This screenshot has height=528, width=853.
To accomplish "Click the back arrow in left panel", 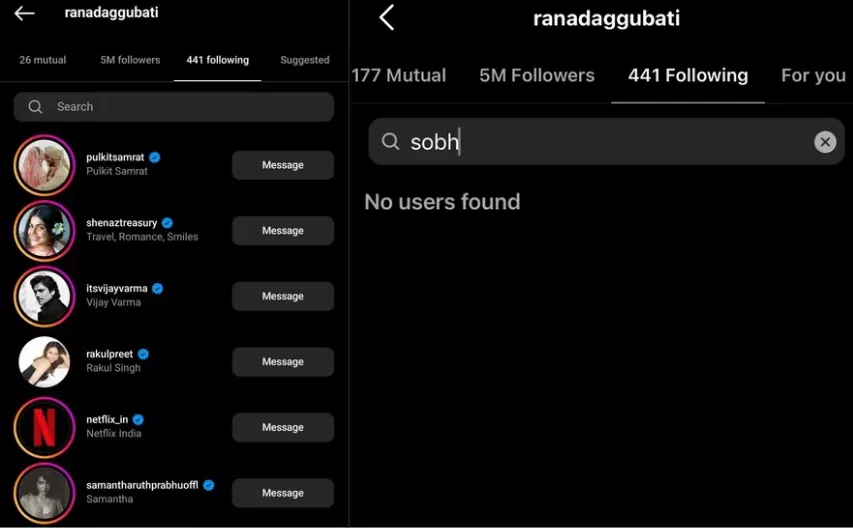I will click(x=24, y=13).
